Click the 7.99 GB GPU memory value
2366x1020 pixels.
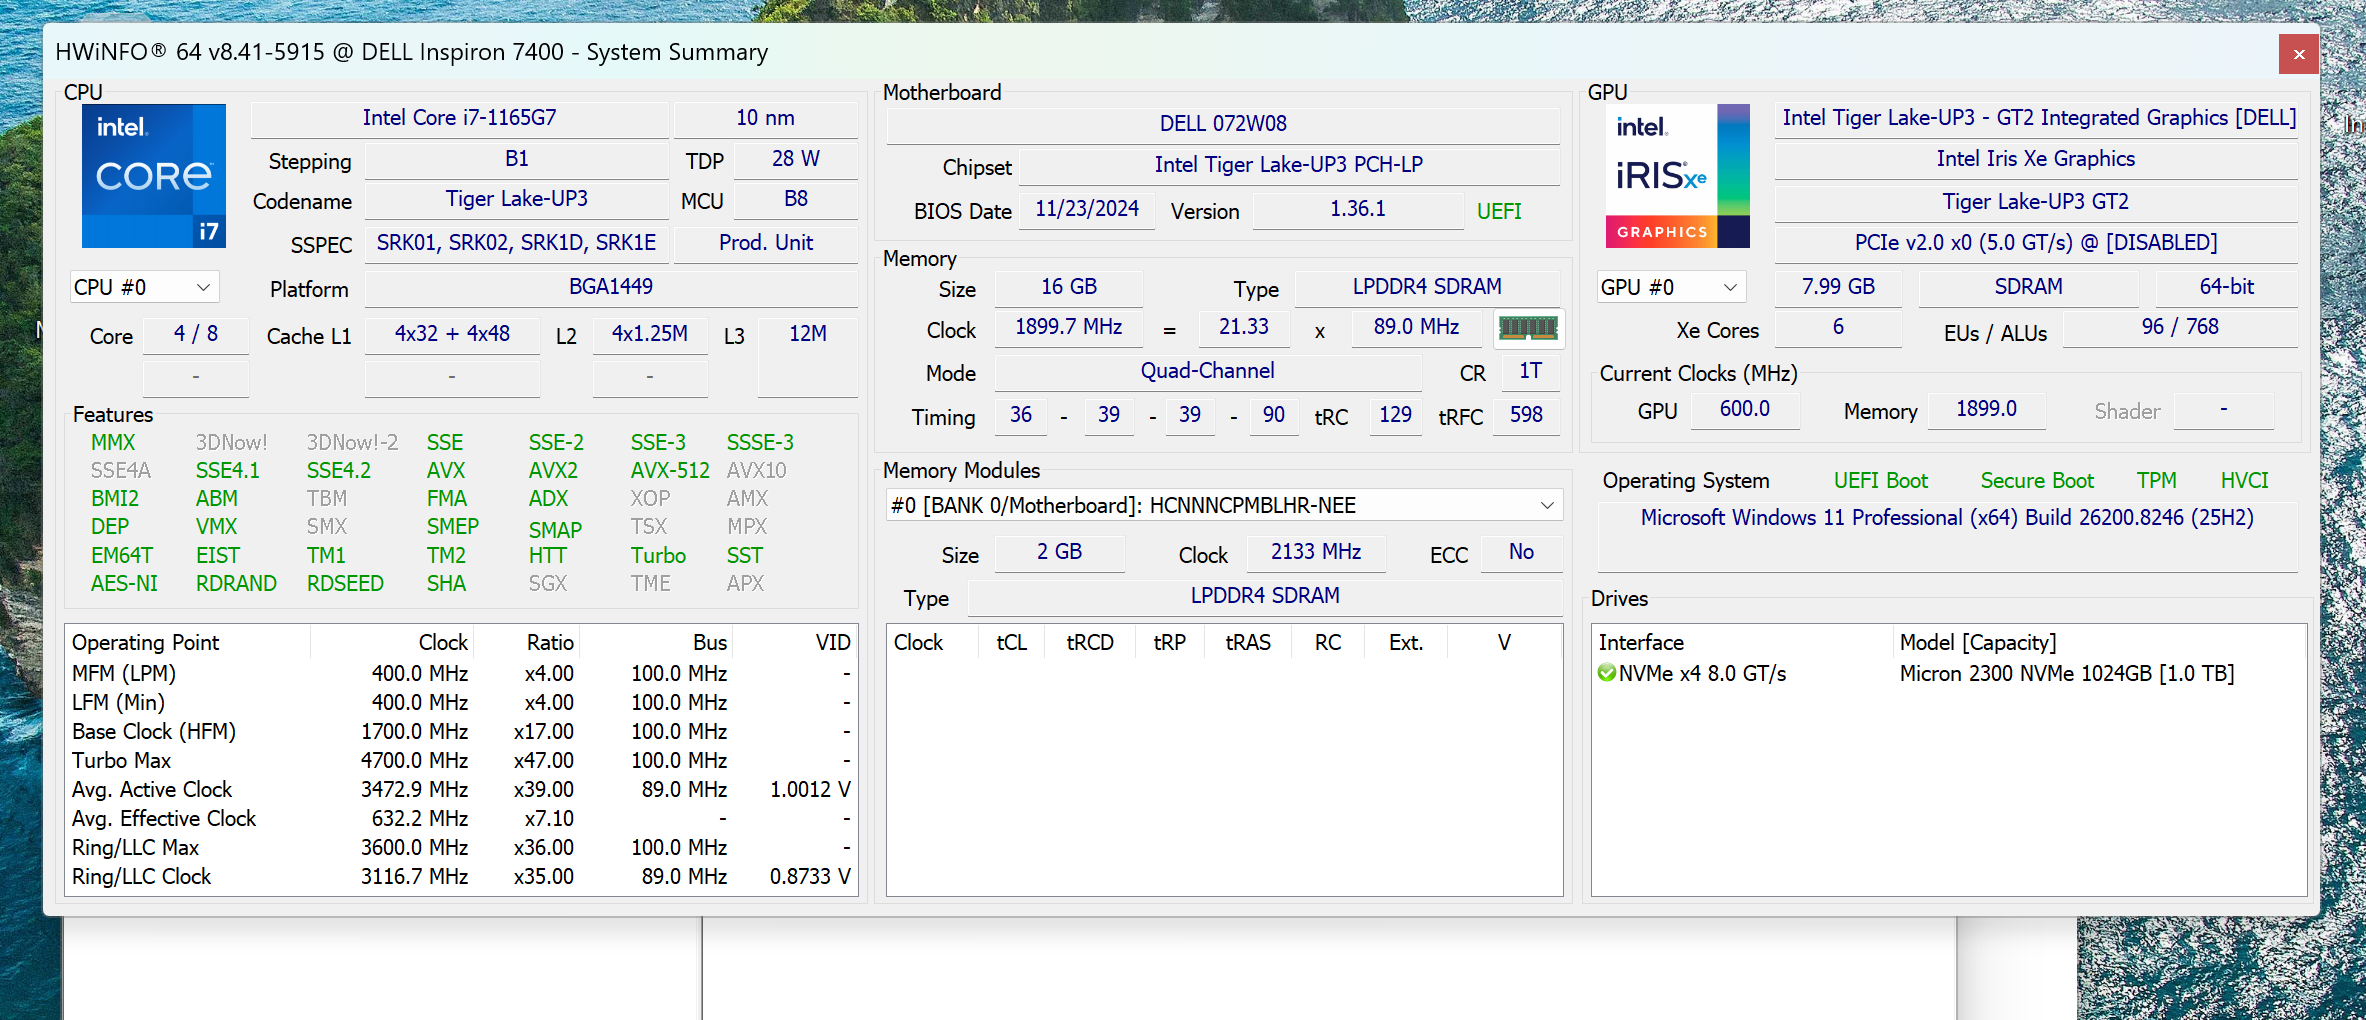point(1838,287)
